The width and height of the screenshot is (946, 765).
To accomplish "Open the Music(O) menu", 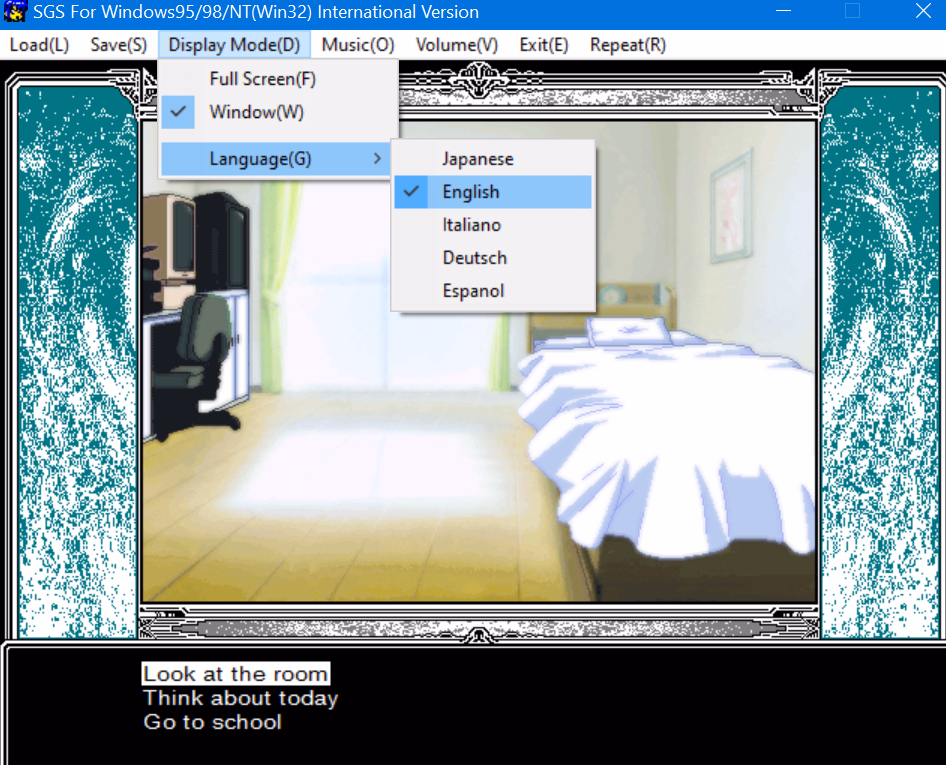I will [358, 45].
